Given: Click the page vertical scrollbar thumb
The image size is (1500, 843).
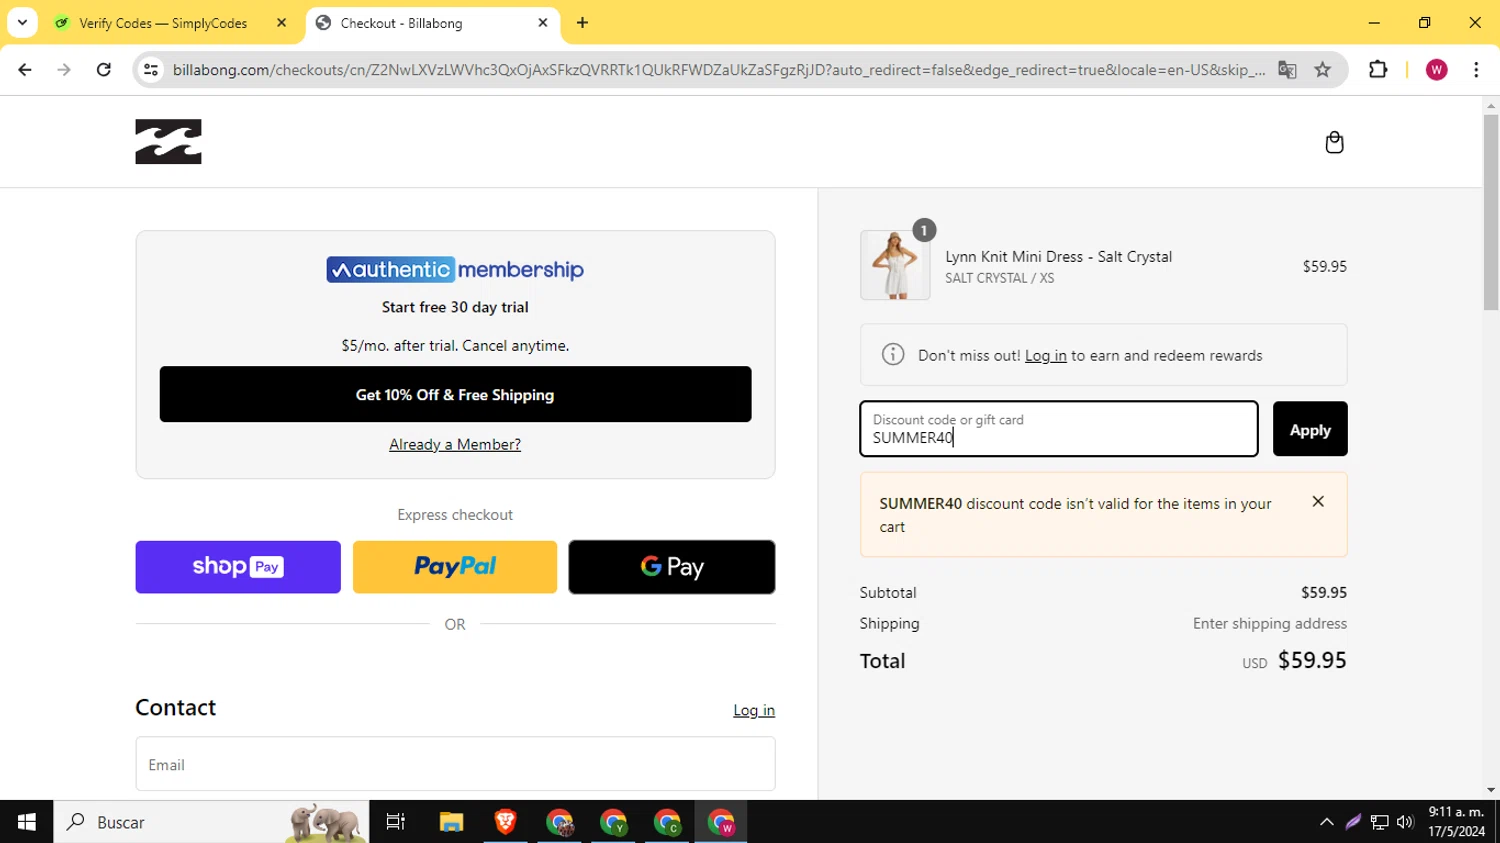Looking at the screenshot, I should 1491,212.
